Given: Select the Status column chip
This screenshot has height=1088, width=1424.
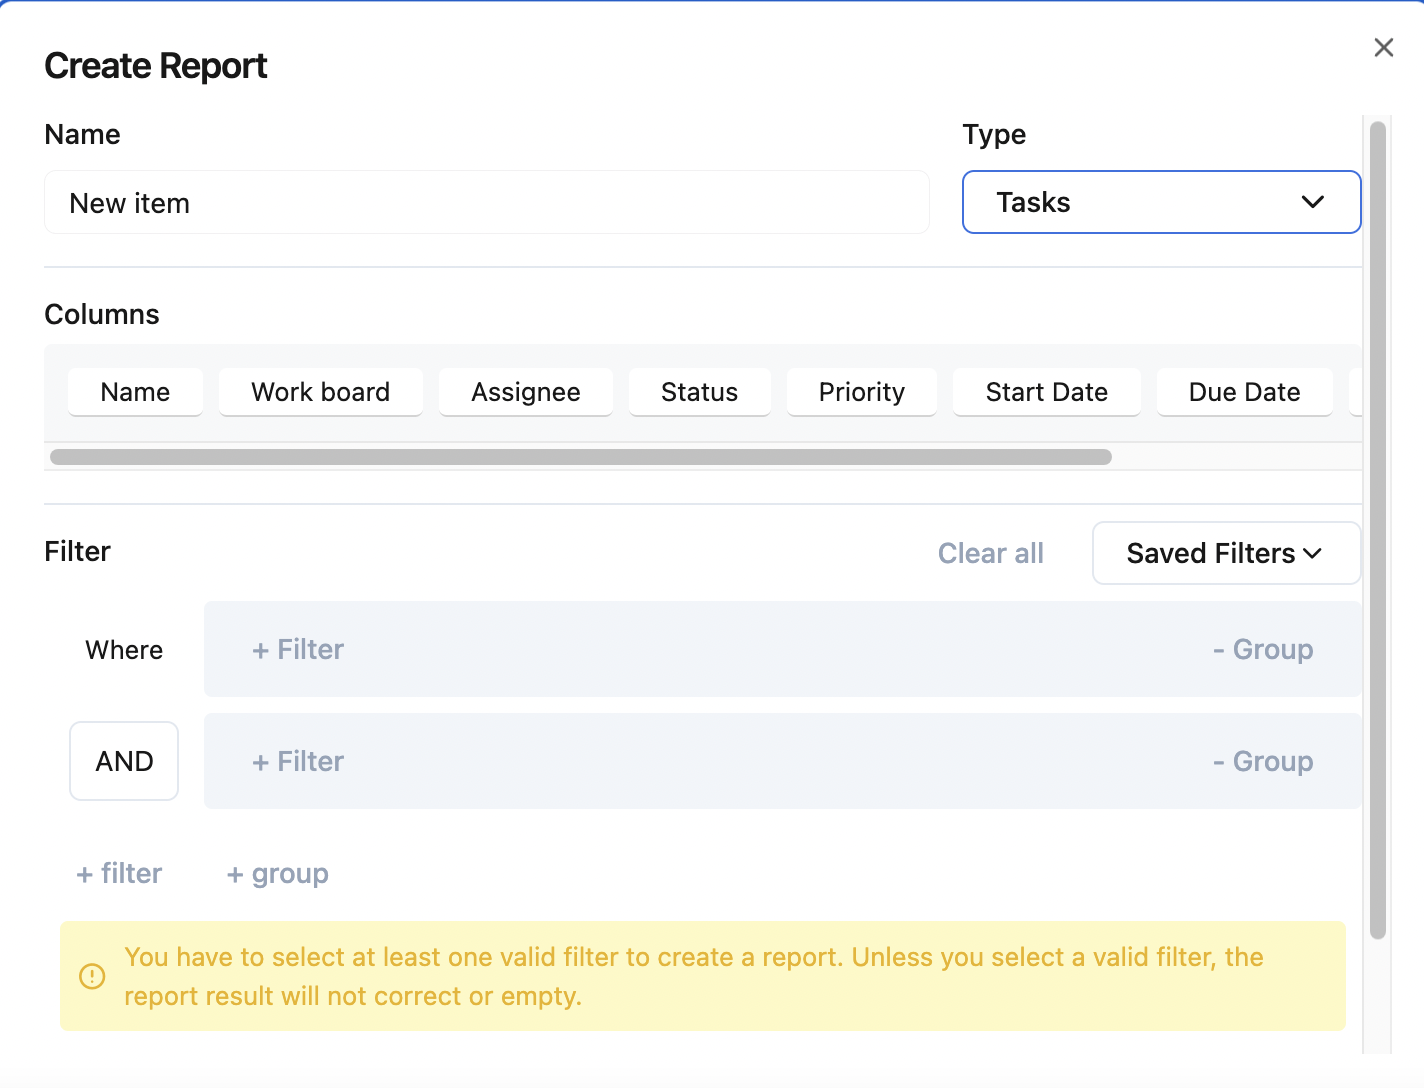Looking at the screenshot, I should tap(699, 392).
